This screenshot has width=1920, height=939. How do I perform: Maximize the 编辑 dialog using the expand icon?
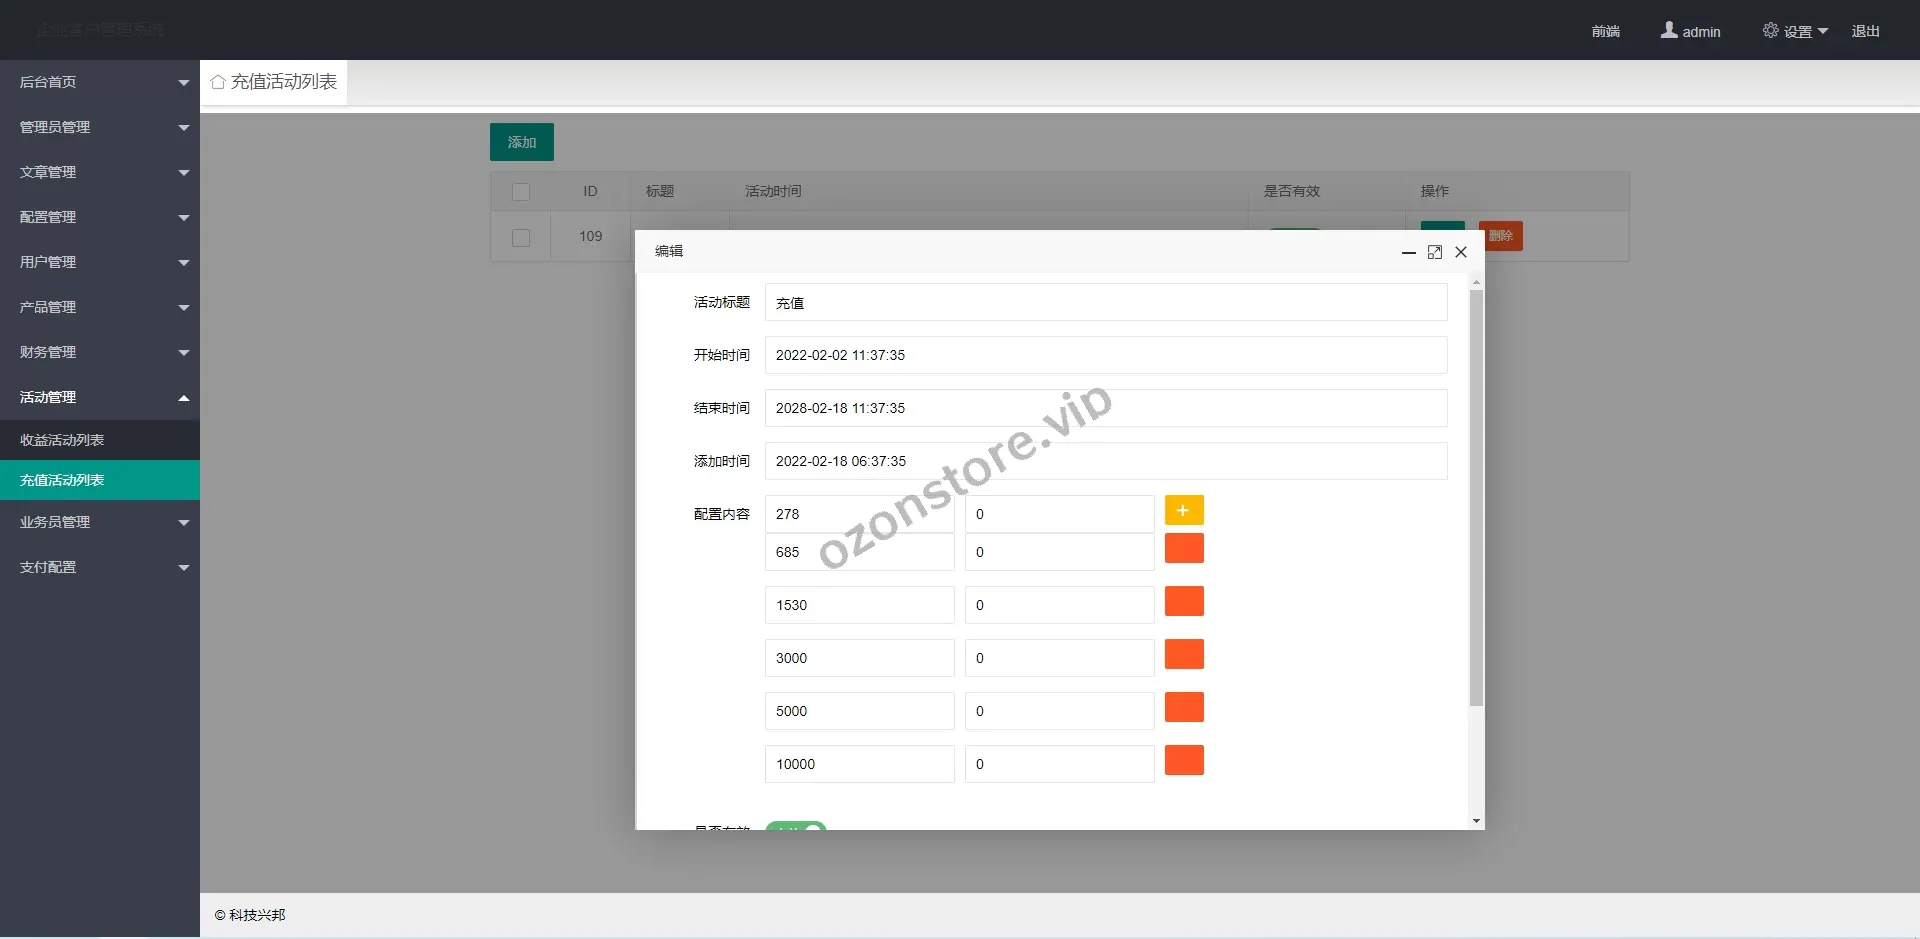(x=1435, y=252)
